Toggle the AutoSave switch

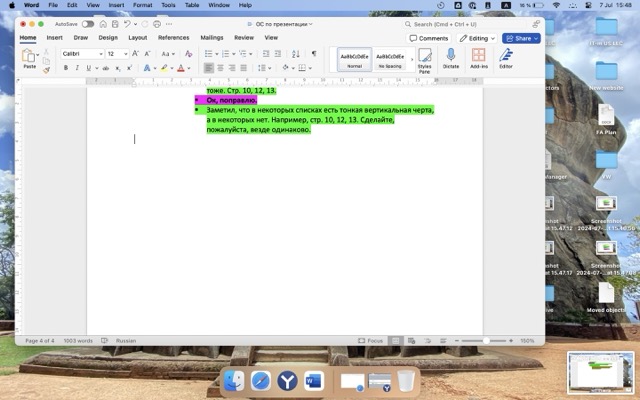click(x=88, y=23)
